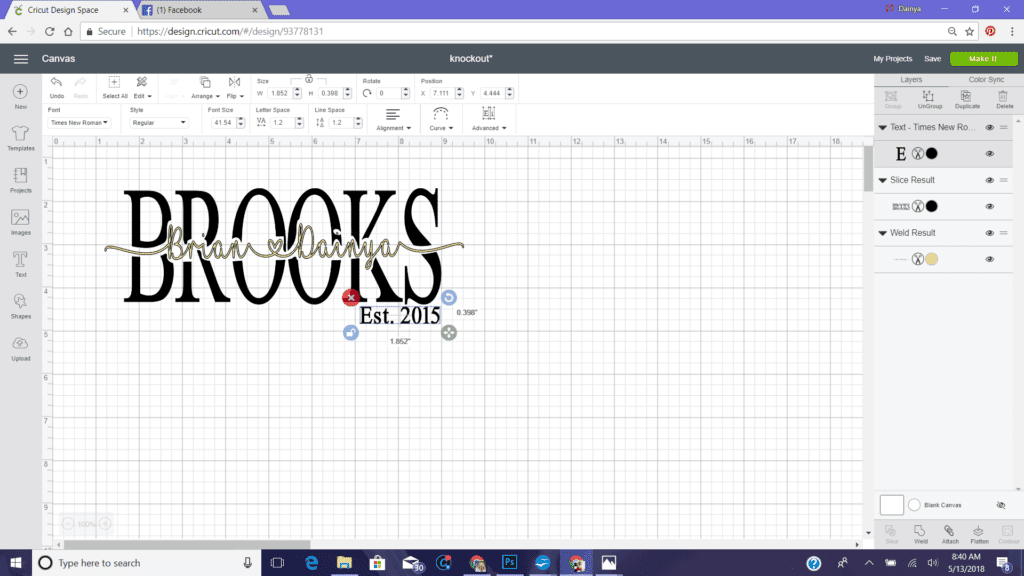The height and width of the screenshot is (576, 1024).
Task: Open My Projects link
Action: (x=892, y=59)
